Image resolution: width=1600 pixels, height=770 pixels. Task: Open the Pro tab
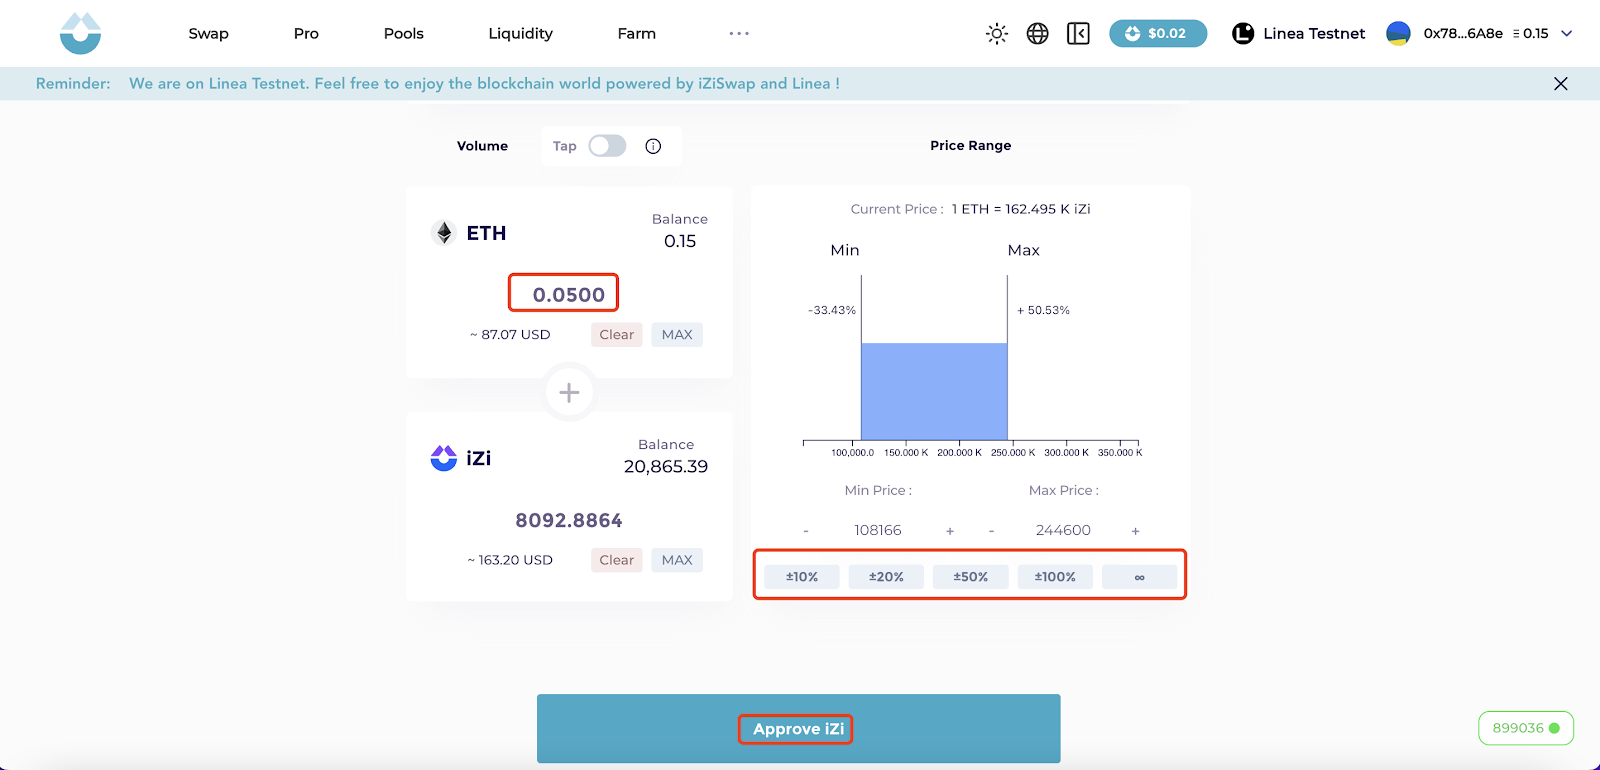[306, 33]
